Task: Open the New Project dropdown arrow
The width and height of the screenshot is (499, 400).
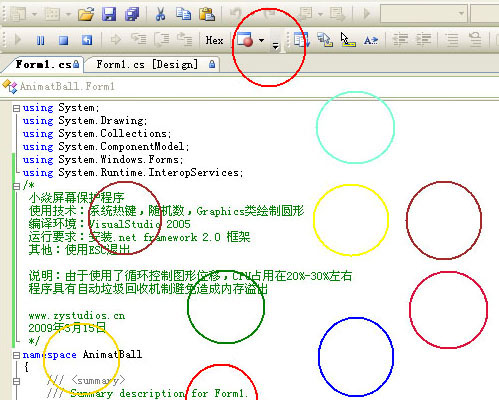Action: pos(35,14)
